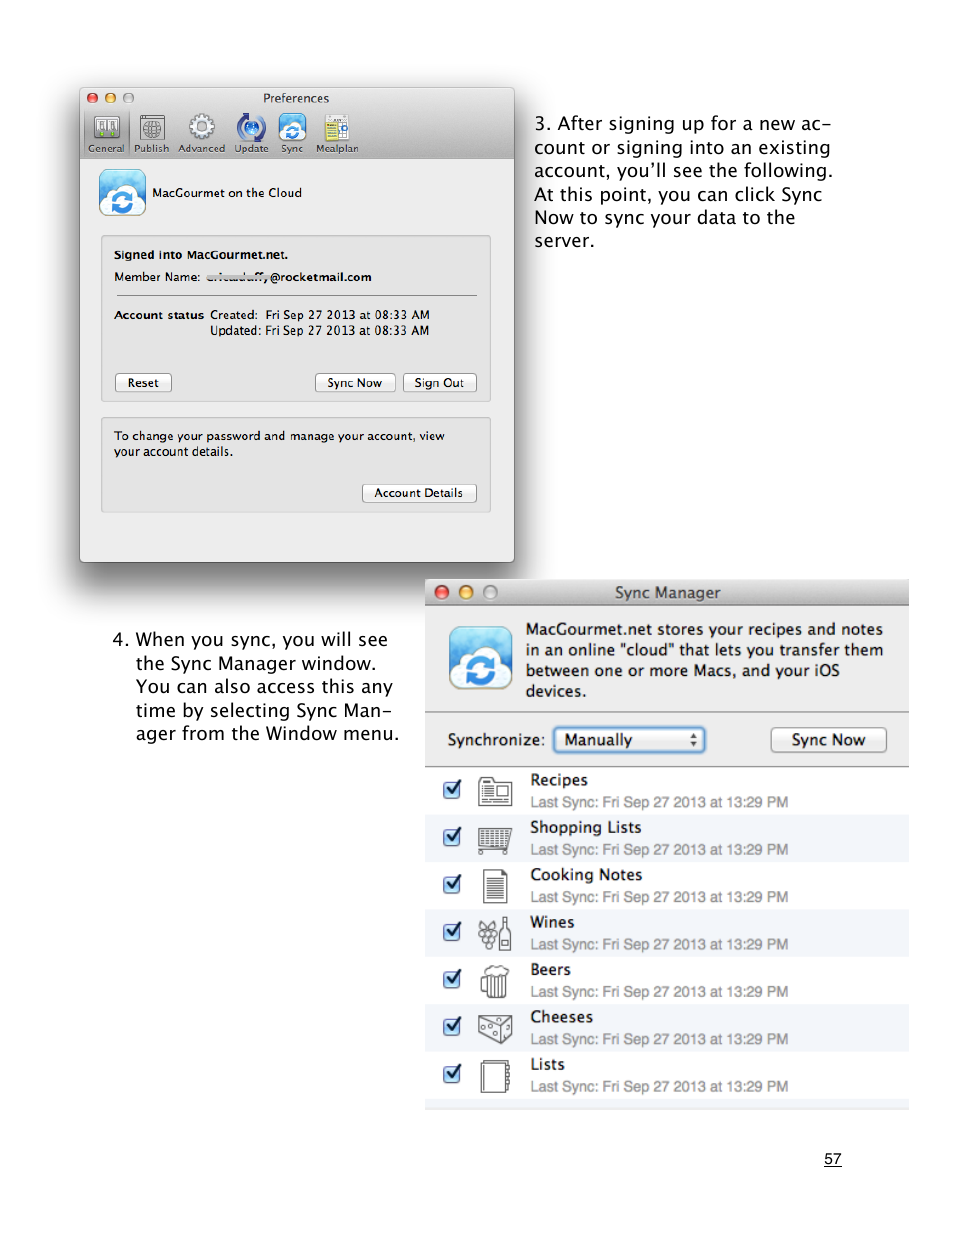This screenshot has width=954, height=1235.
Task: Minimize the Preferences window
Action: tap(111, 98)
